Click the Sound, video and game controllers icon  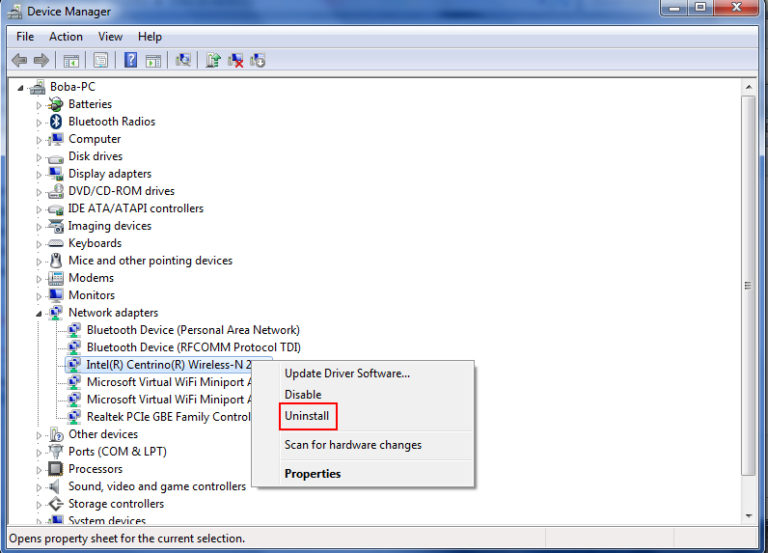(54, 486)
